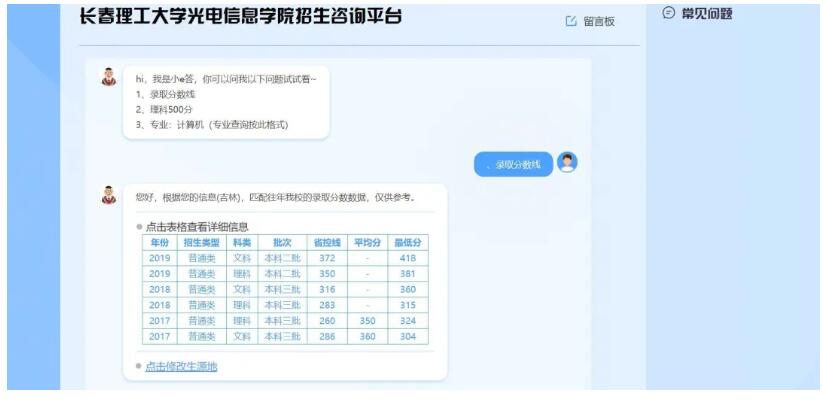Click minimum score cell 304
This screenshot has width=823, height=401.
coord(408,336)
